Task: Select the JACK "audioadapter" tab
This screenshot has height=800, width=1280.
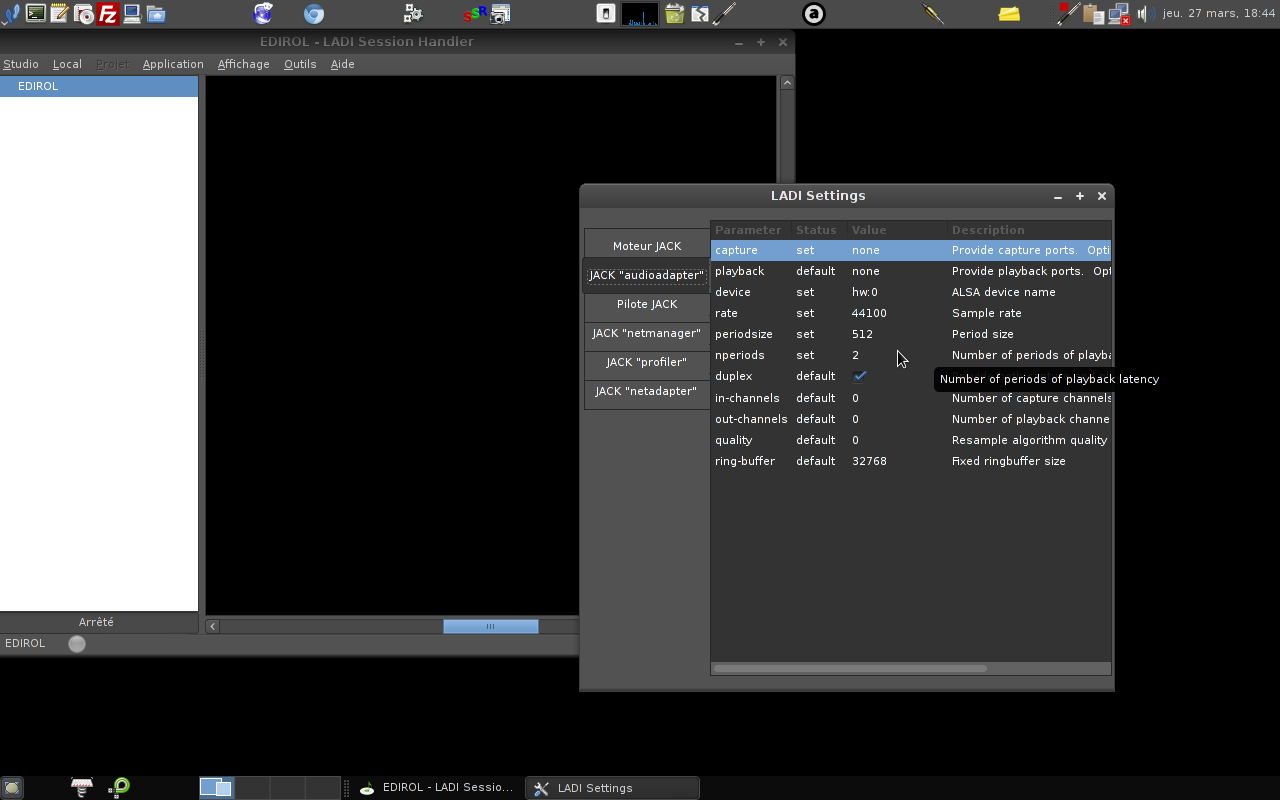Action: (x=647, y=275)
